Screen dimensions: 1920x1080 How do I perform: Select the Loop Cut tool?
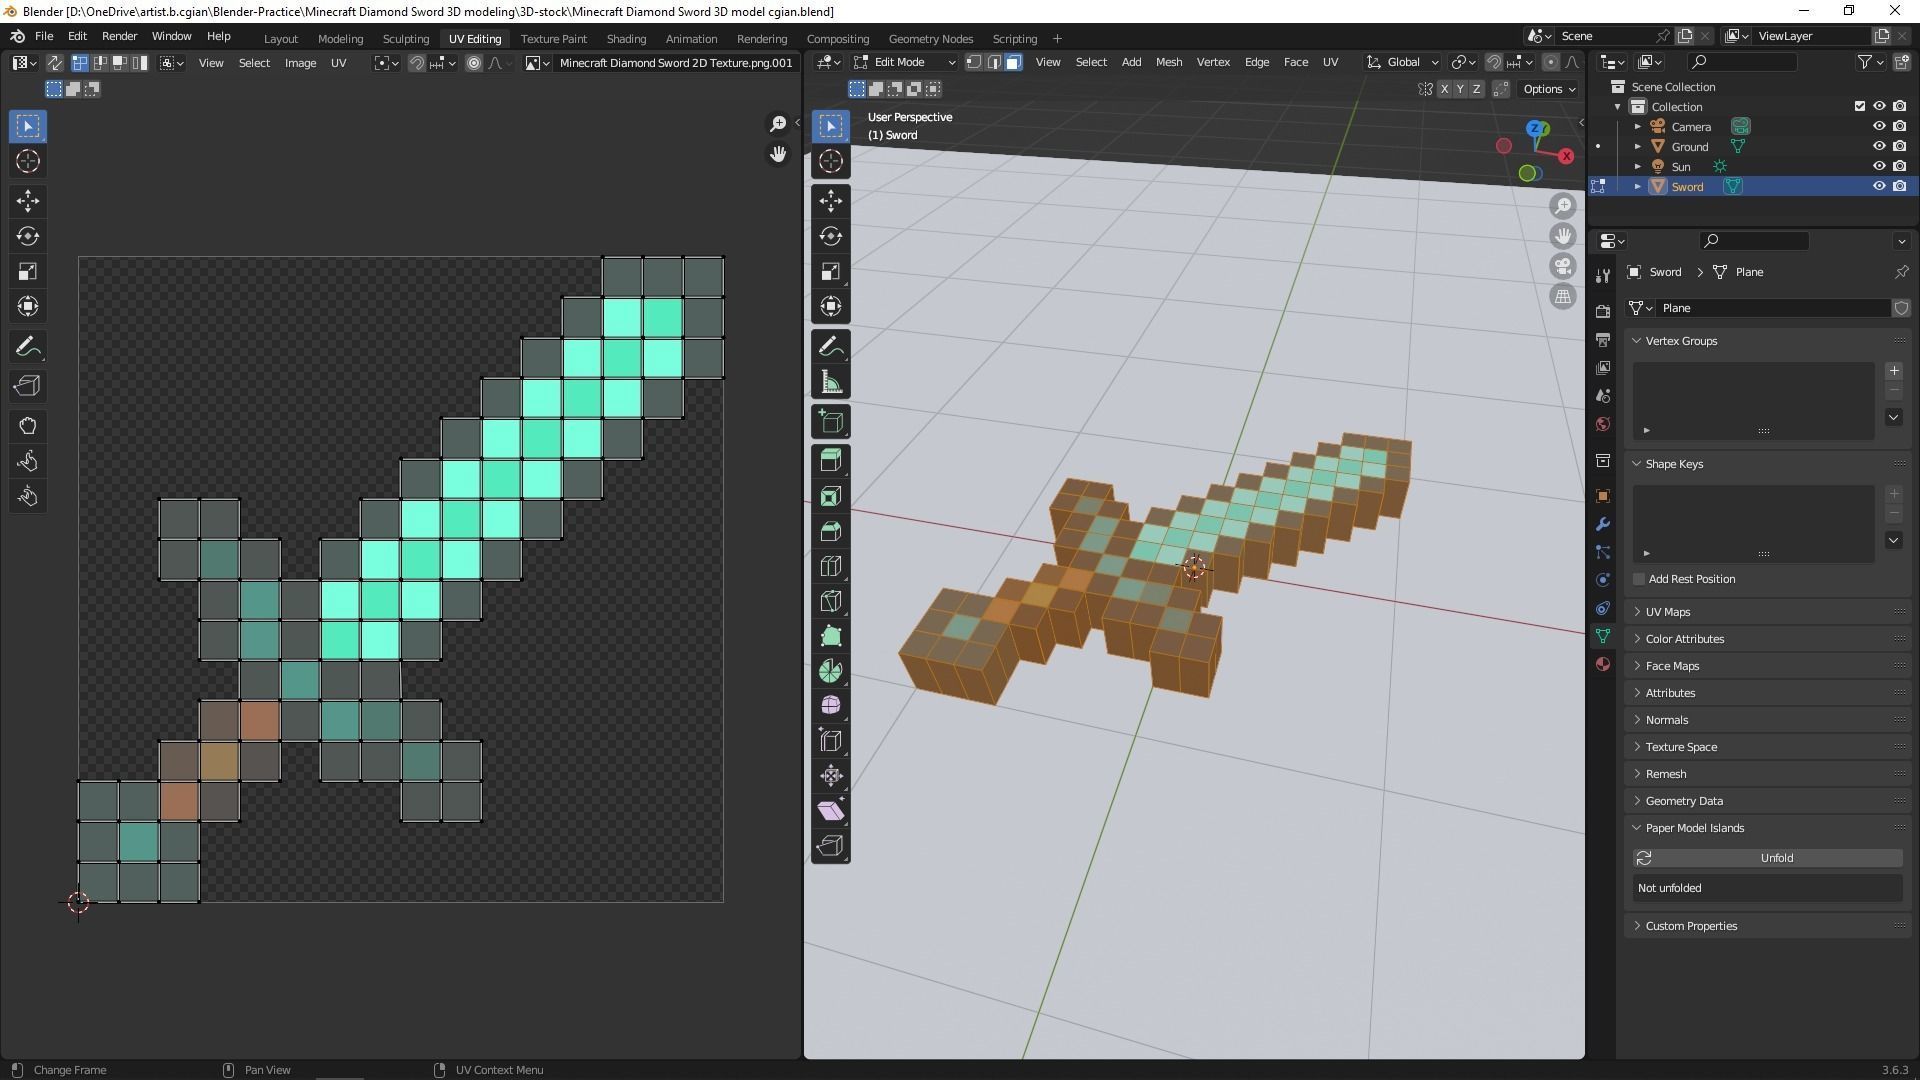pyautogui.click(x=830, y=566)
